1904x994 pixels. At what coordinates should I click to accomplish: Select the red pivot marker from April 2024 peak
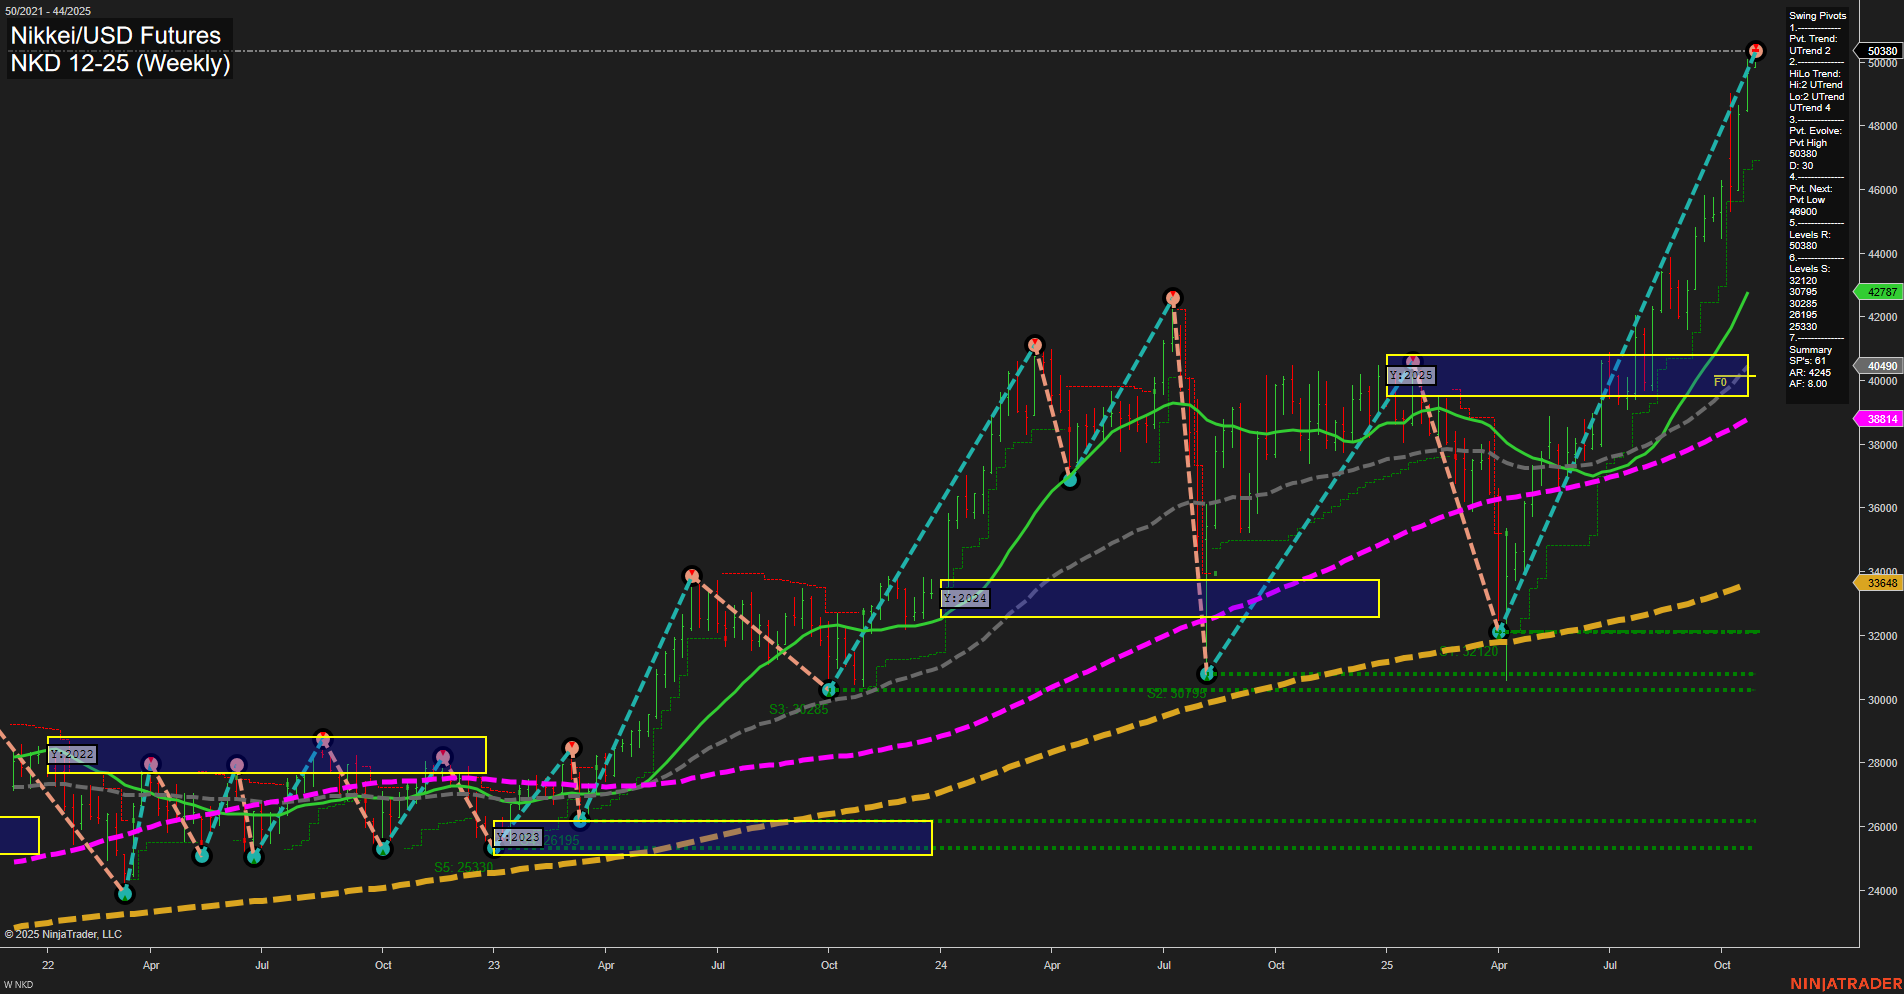[1035, 344]
